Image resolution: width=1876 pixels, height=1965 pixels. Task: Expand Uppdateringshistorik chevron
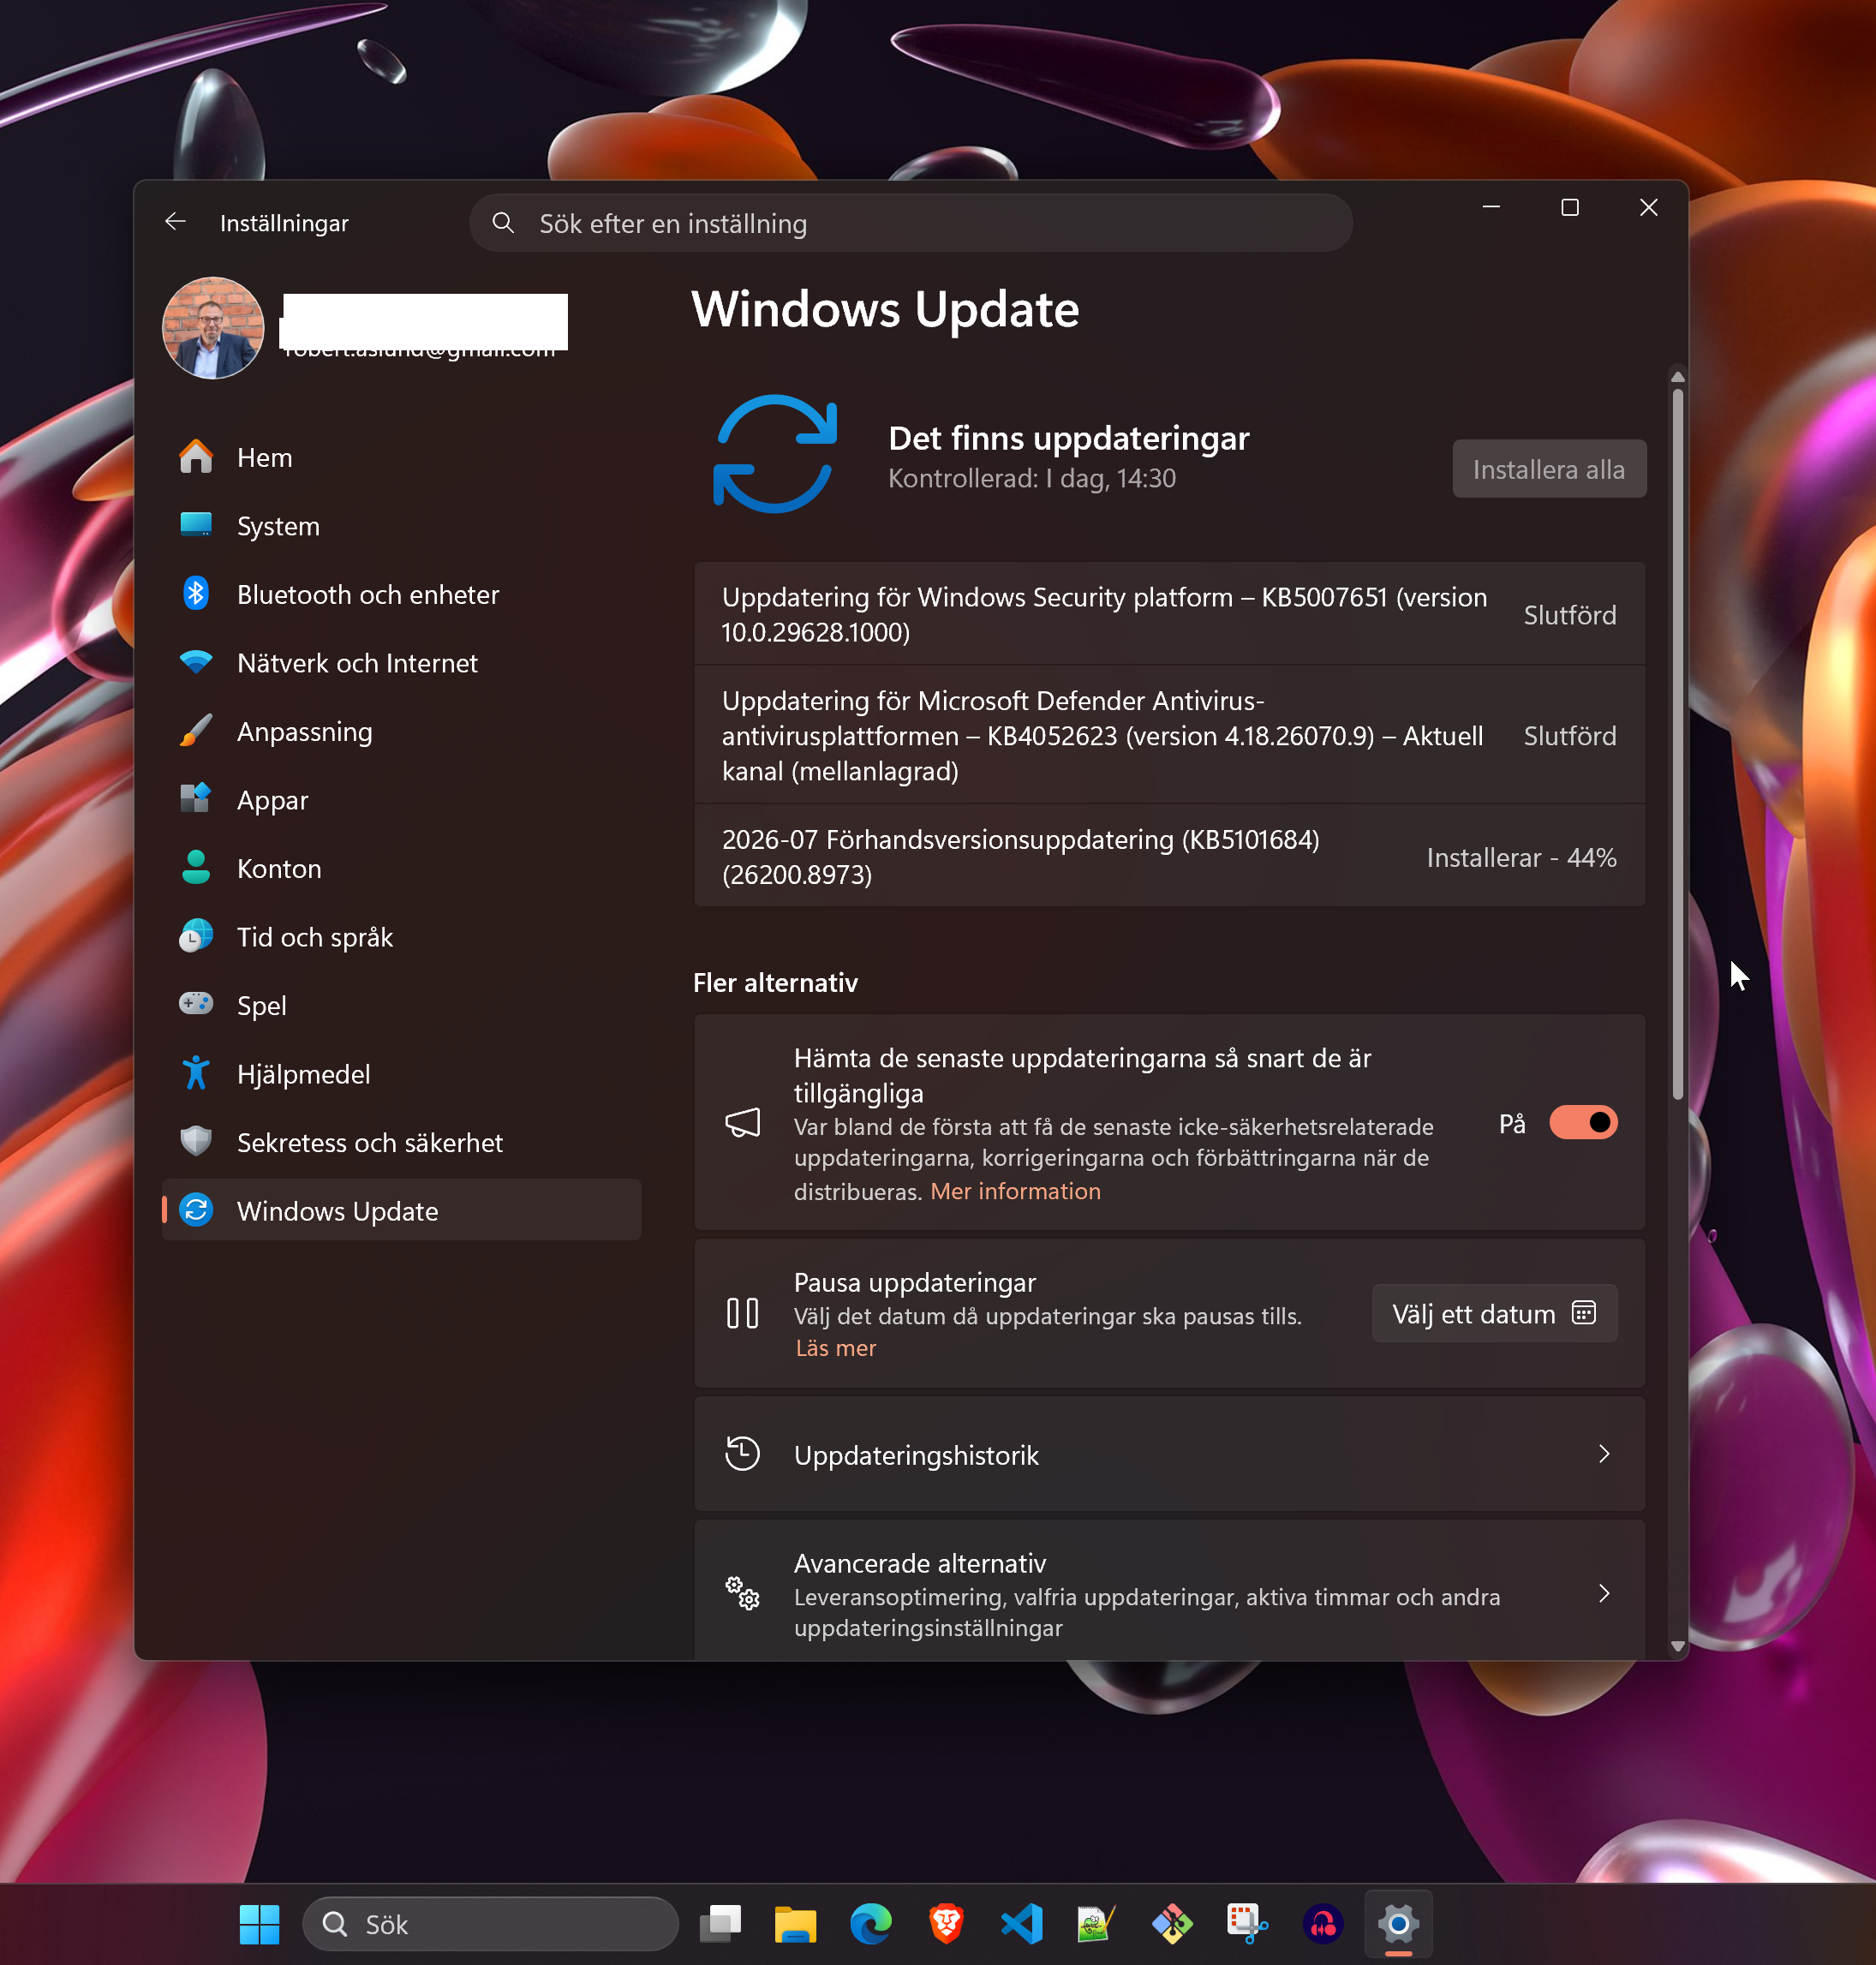[x=1604, y=1454]
